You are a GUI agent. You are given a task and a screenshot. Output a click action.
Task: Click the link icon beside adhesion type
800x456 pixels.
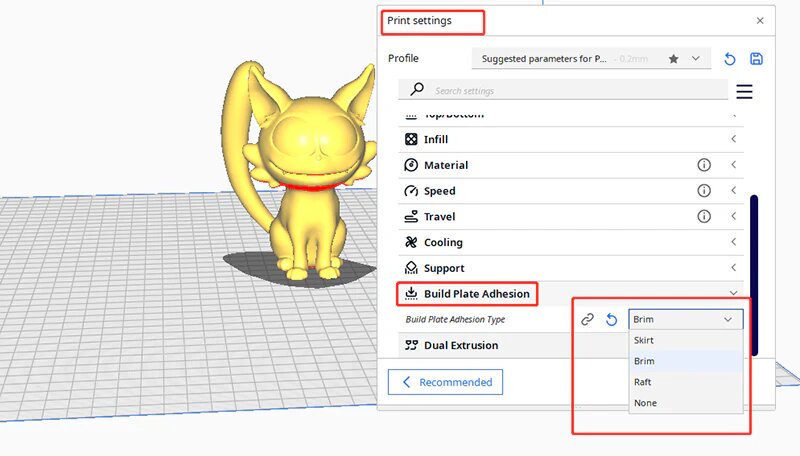coord(587,319)
